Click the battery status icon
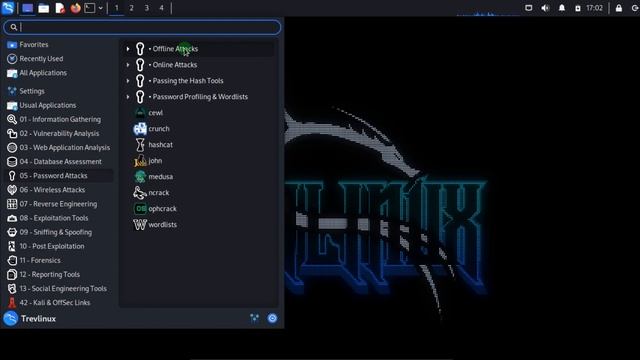640x360 pixels. [578, 8]
